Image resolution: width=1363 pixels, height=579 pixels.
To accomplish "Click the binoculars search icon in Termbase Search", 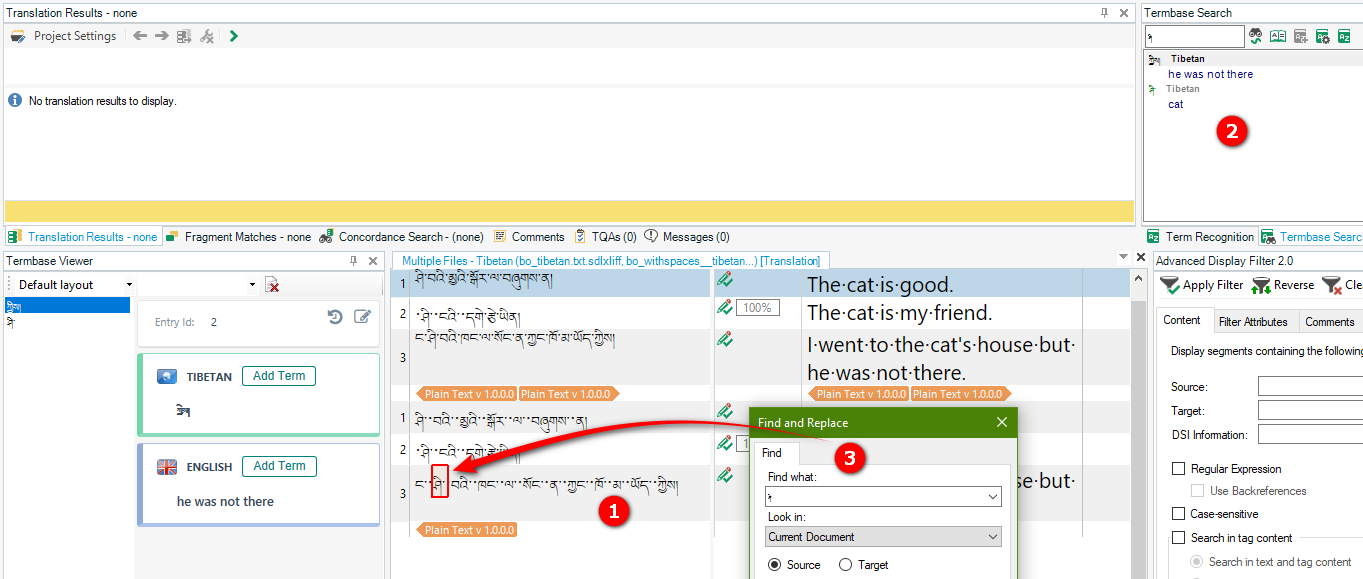I will point(1256,36).
